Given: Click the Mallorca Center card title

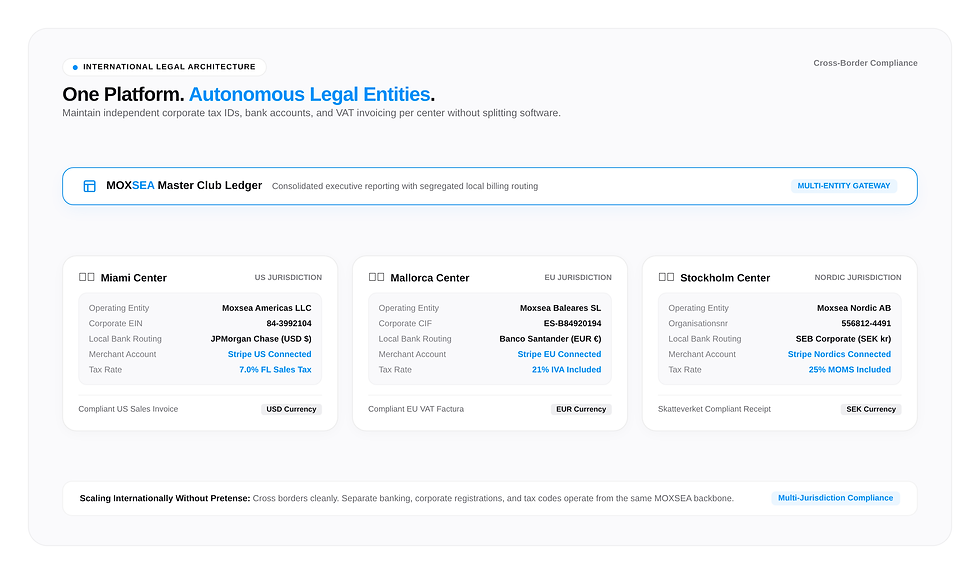Looking at the screenshot, I should click(x=429, y=278).
